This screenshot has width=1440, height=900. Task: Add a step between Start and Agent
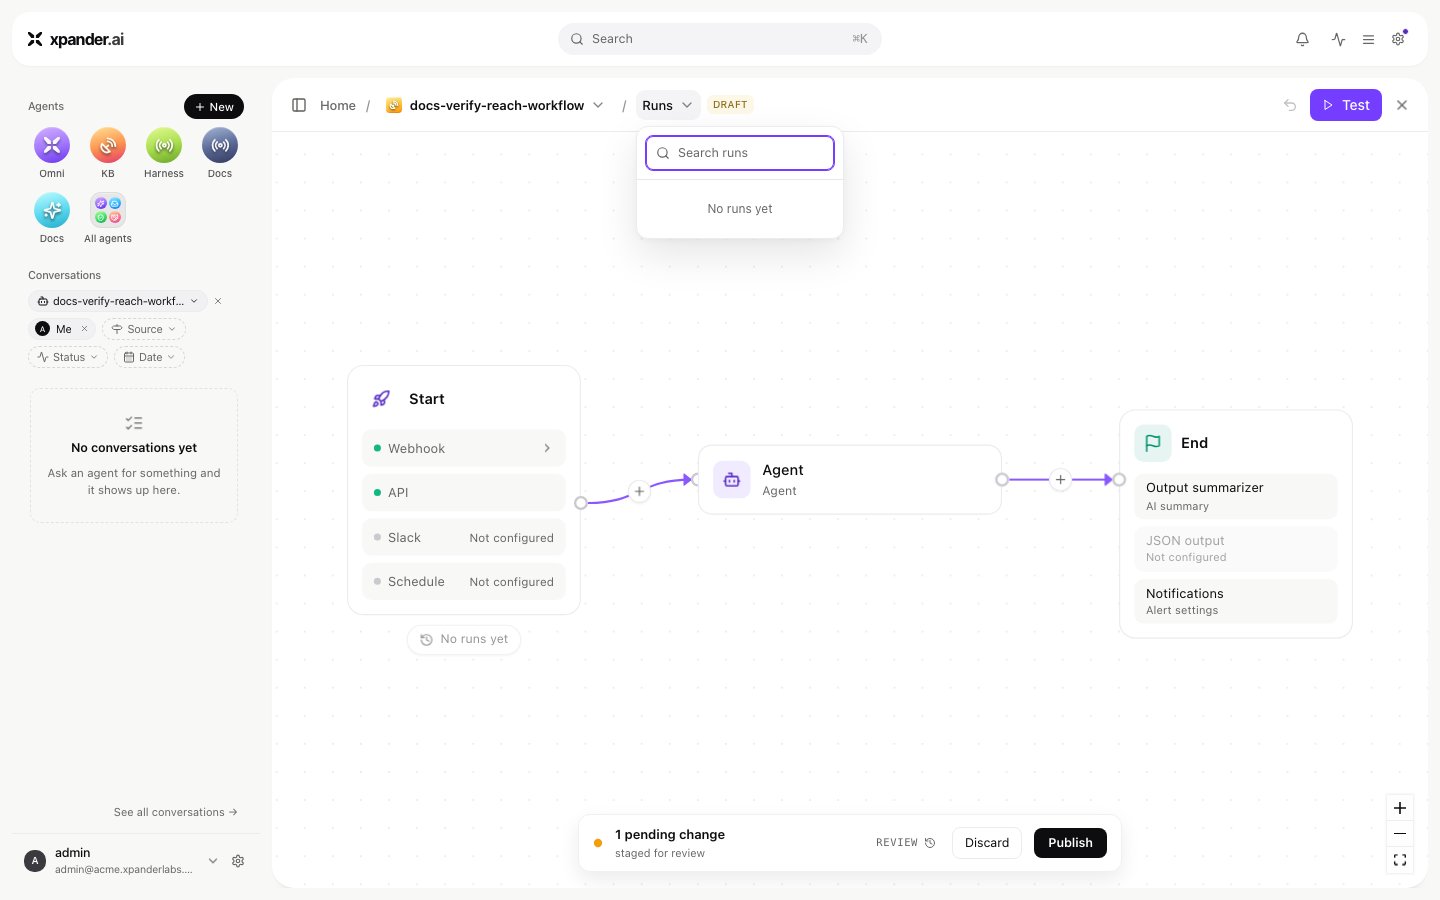click(639, 491)
